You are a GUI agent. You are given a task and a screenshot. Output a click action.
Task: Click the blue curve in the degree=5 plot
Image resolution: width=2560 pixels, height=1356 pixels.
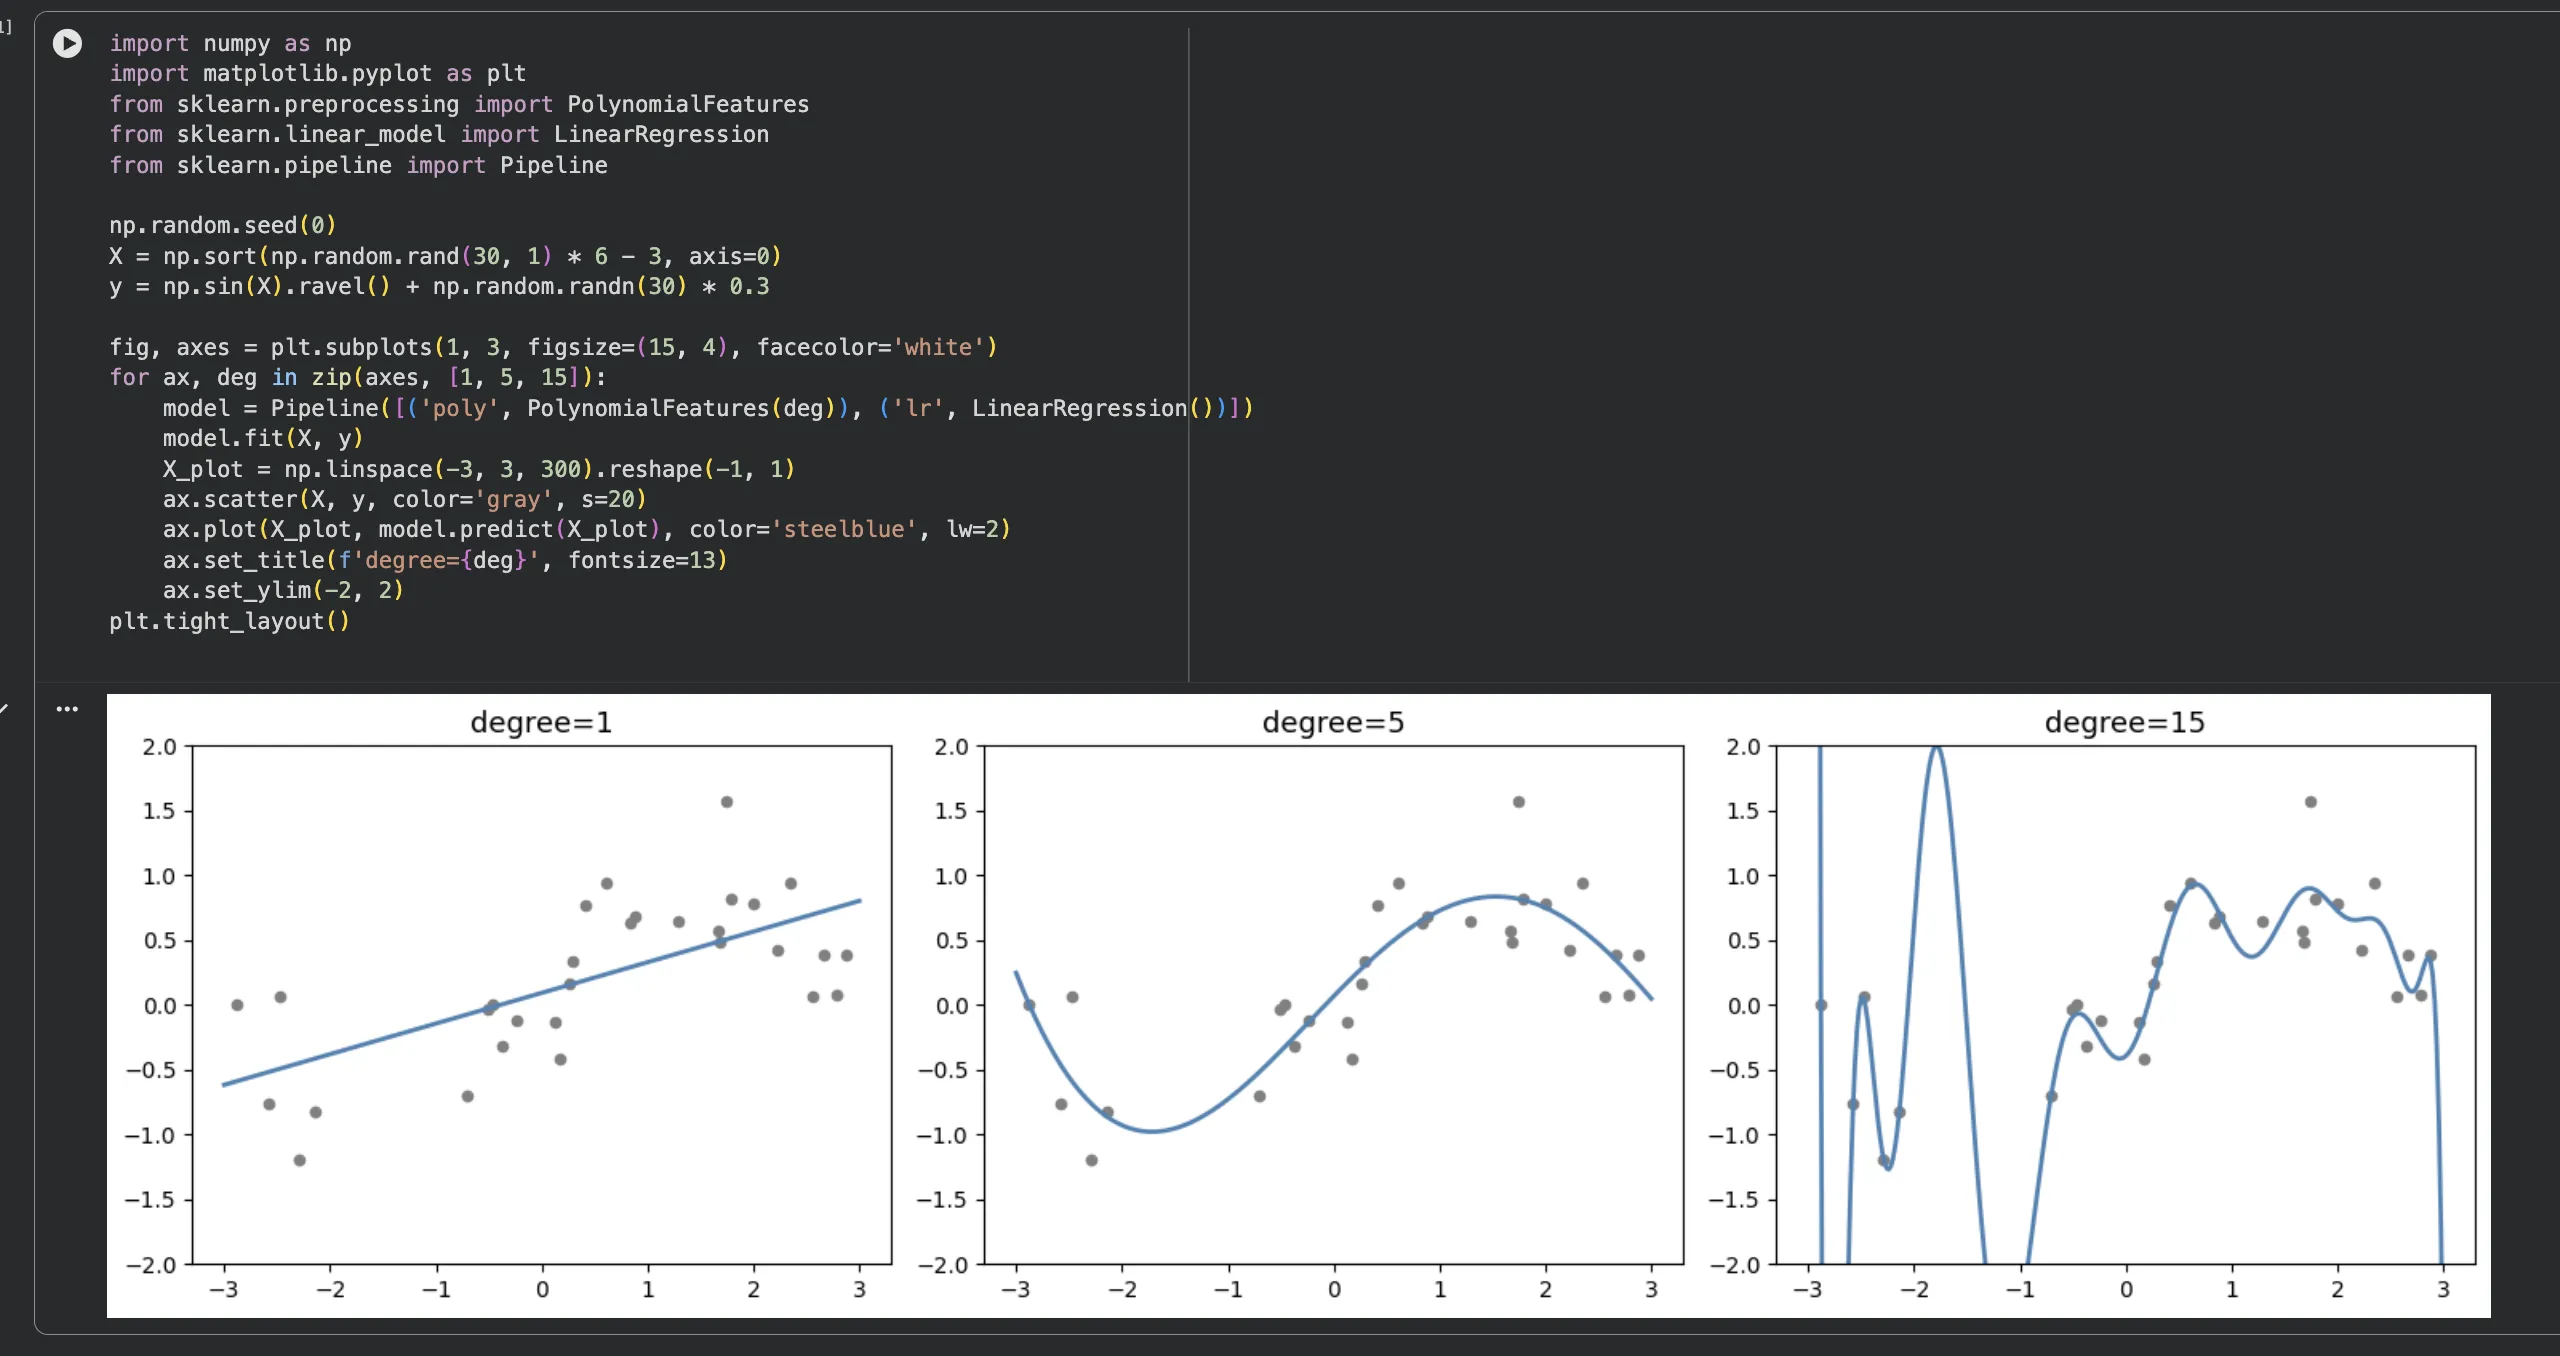coord(1152,1131)
